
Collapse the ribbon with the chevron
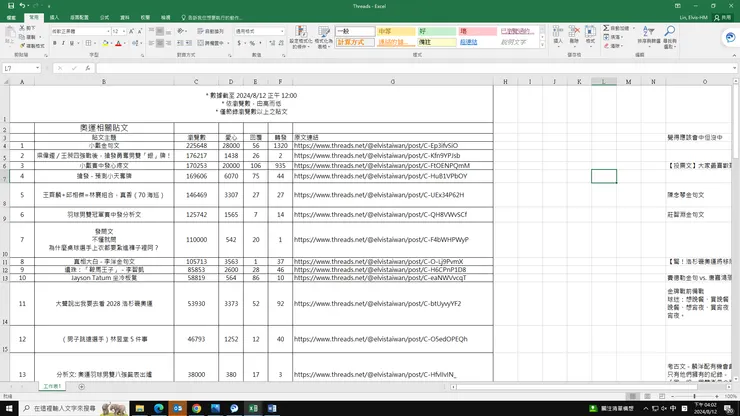point(734,55)
